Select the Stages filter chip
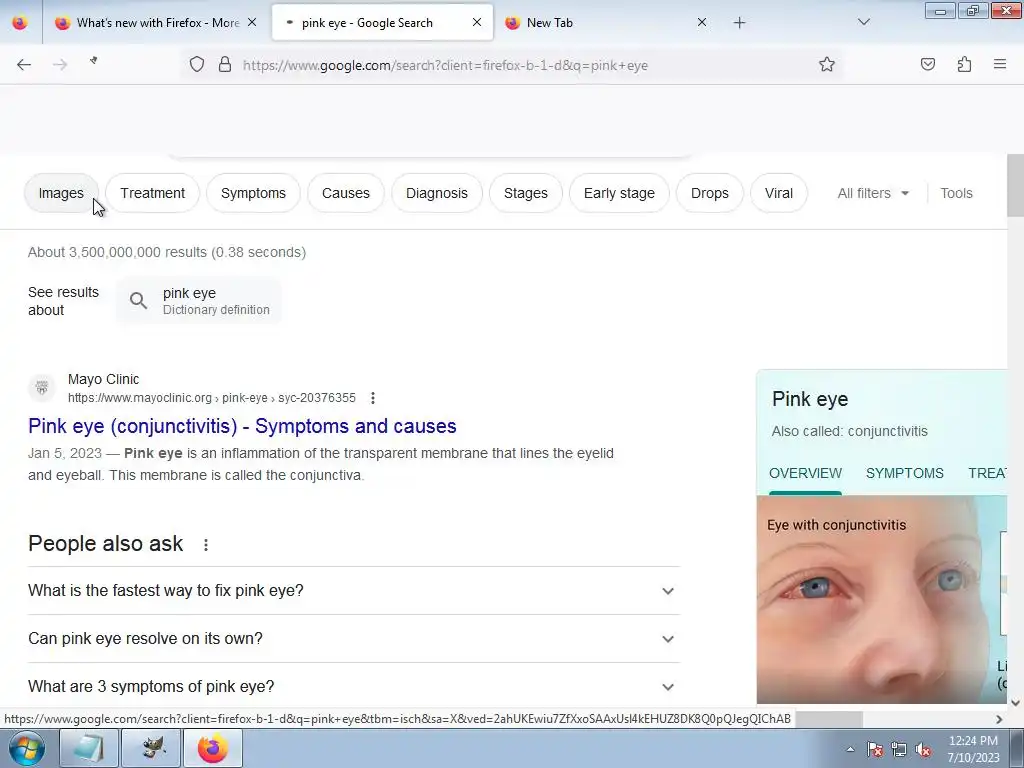The image size is (1024, 768). [526, 193]
